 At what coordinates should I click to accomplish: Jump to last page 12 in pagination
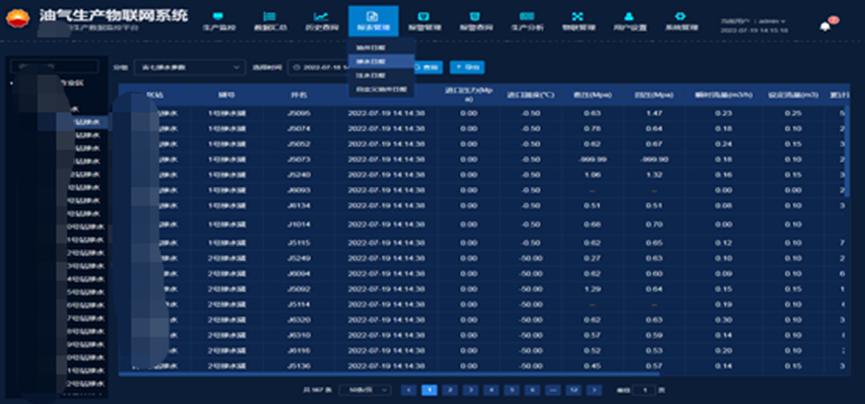pyautogui.click(x=573, y=390)
